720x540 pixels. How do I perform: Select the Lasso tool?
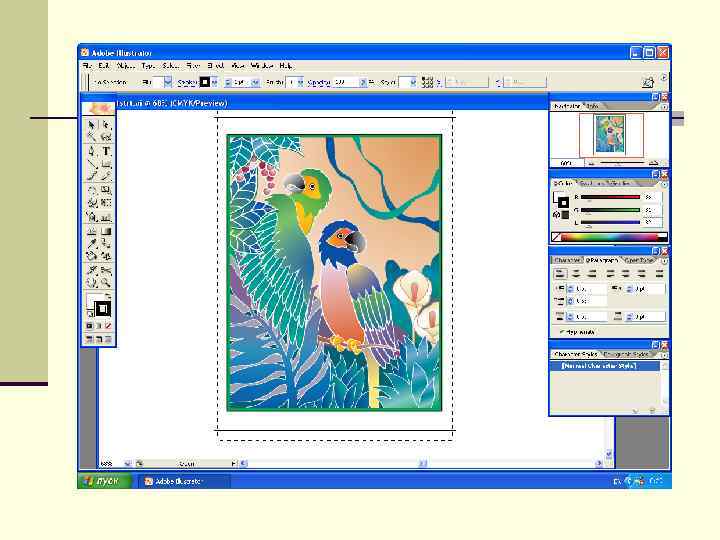pos(106,137)
